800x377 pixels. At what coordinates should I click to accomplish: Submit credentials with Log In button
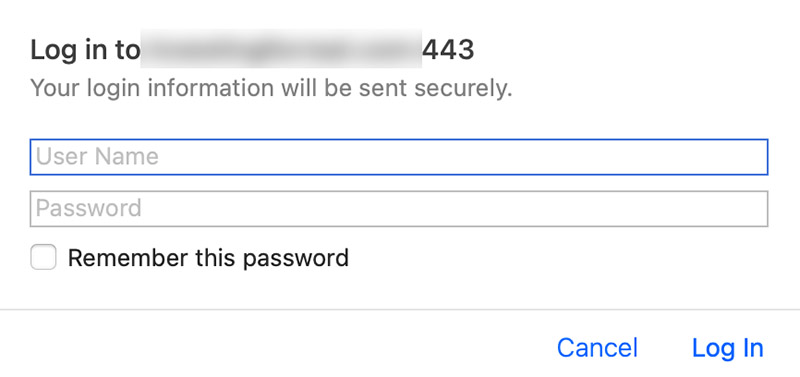click(728, 348)
